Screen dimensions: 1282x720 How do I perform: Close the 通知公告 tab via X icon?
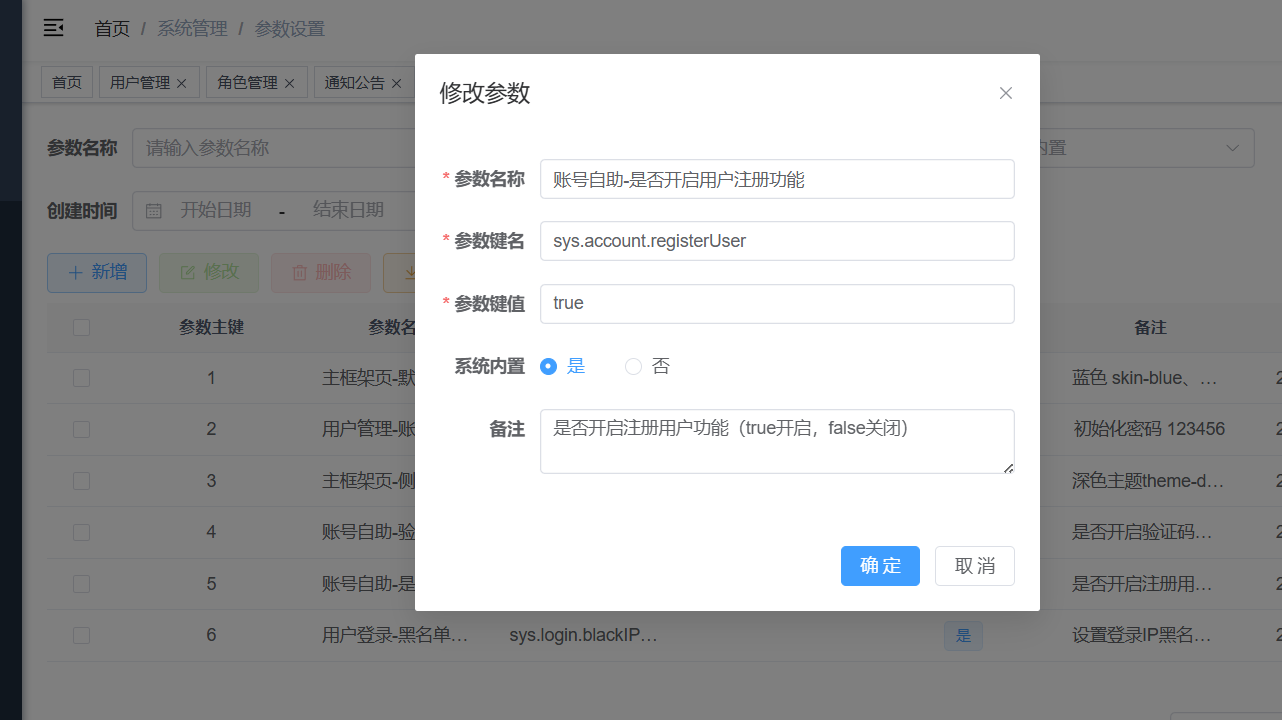(x=396, y=84)
